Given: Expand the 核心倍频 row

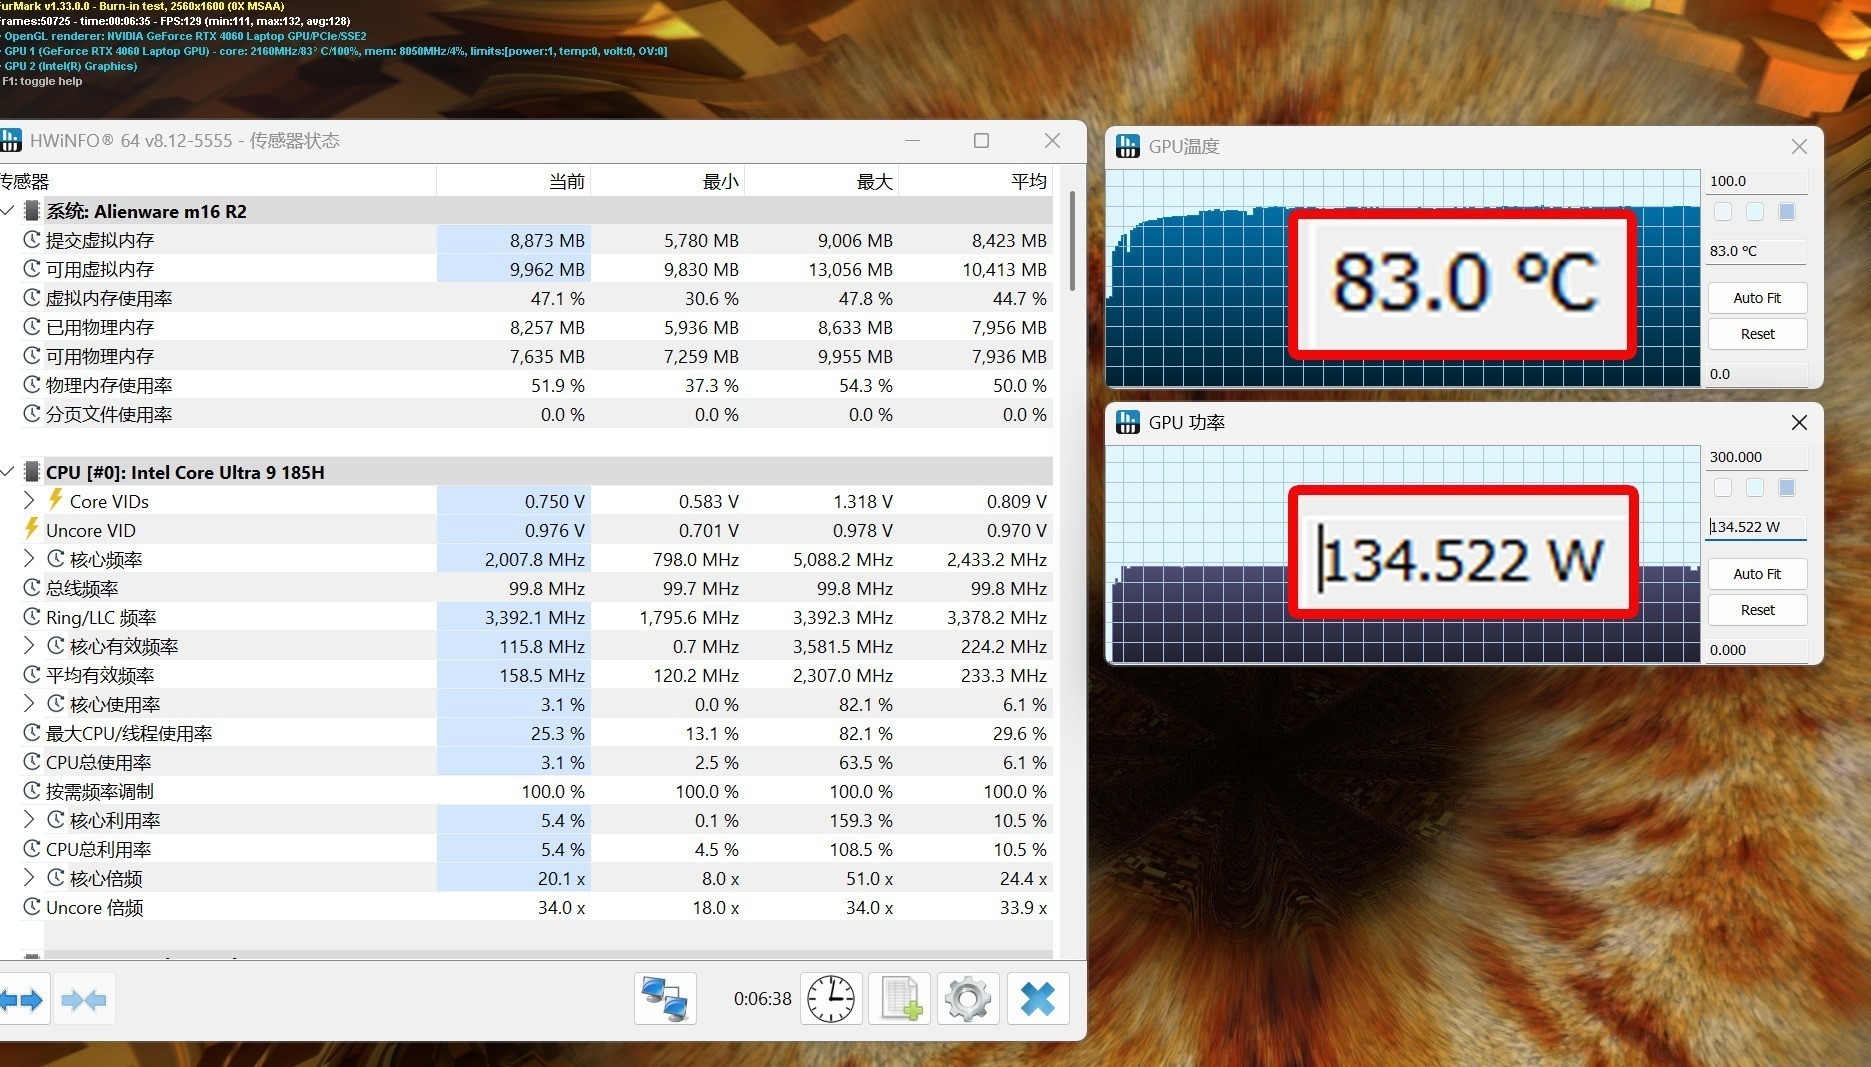Looking at the screenshot, I should (29, 878).
